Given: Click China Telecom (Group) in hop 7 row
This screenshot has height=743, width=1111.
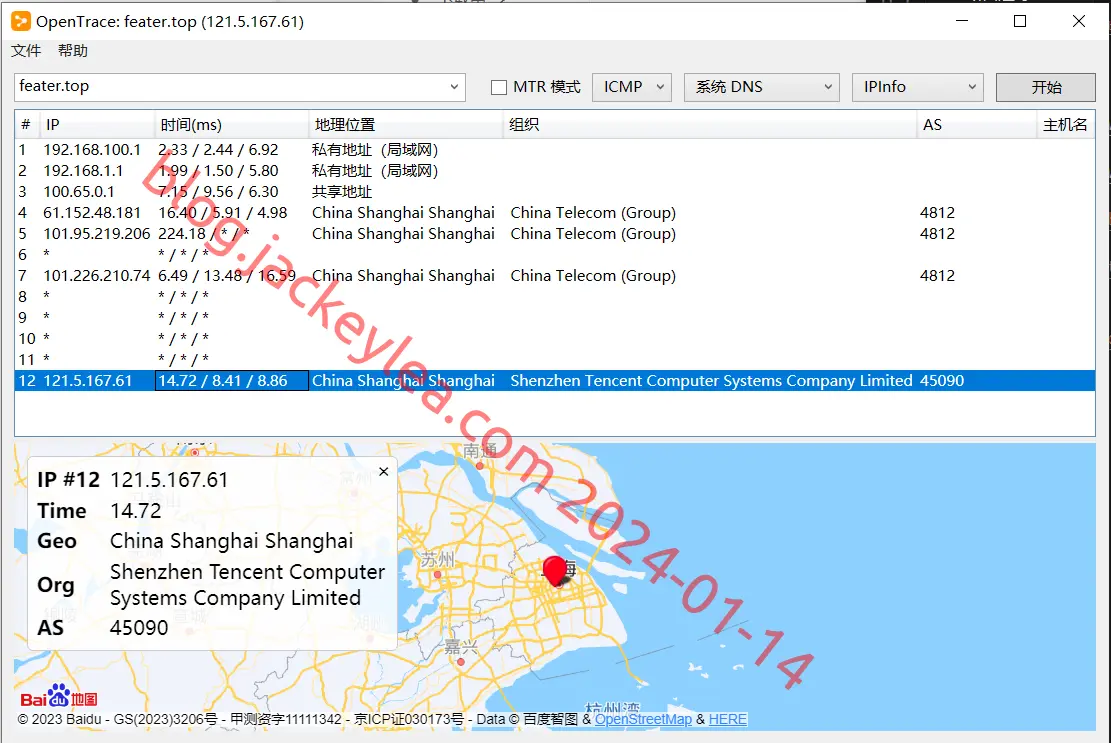Looking at the screenshot, I should click(593, 276).
